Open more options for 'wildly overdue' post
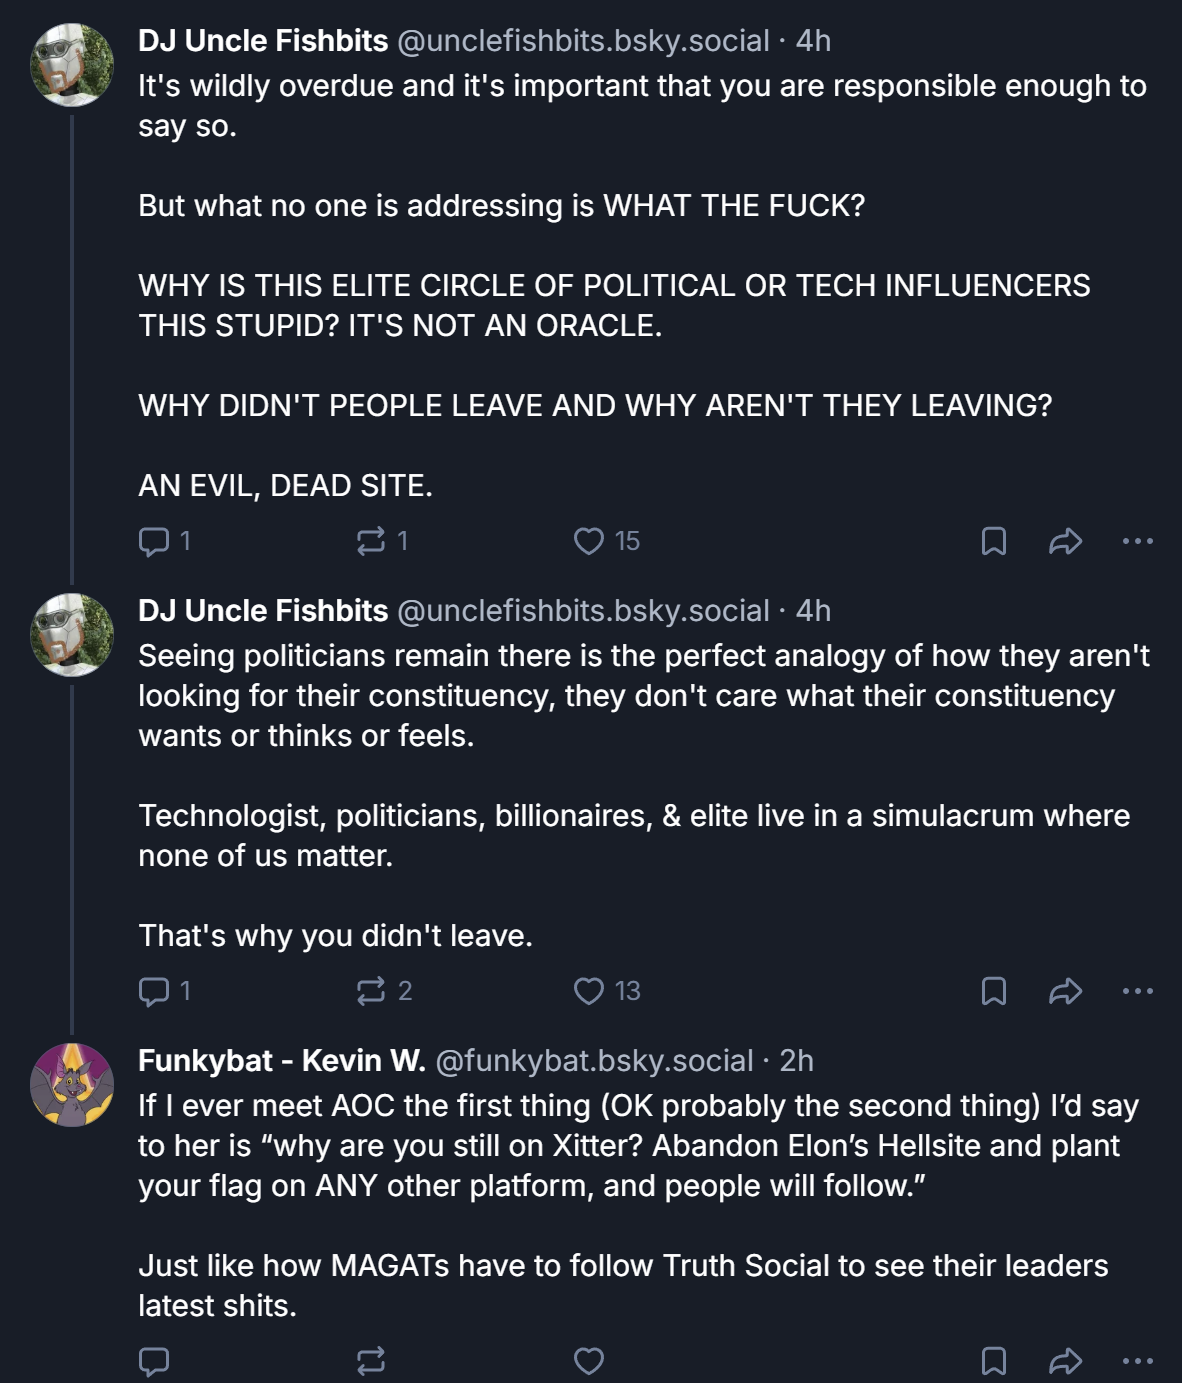This screenshot has width=1182, height=1383. point(1137,541)
